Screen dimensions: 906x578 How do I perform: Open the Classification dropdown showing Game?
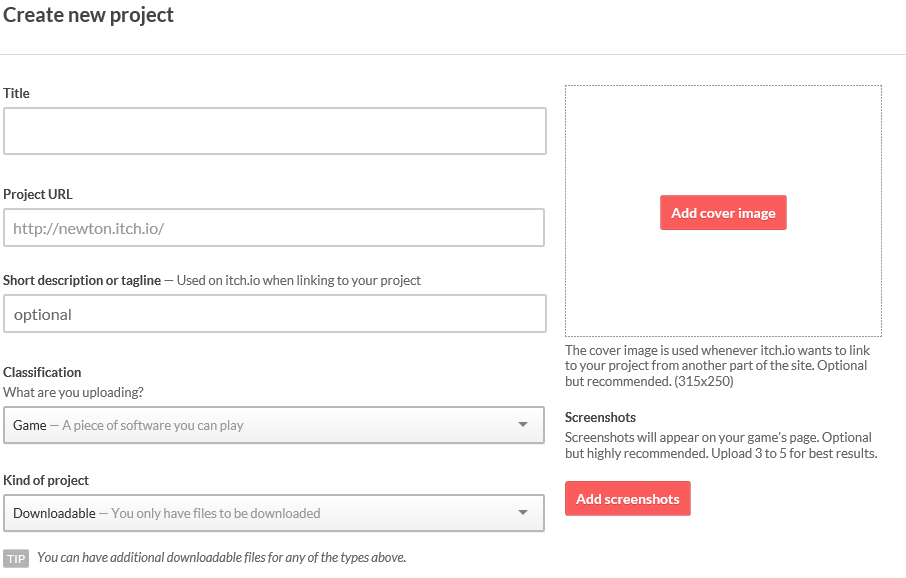point(274,425)
